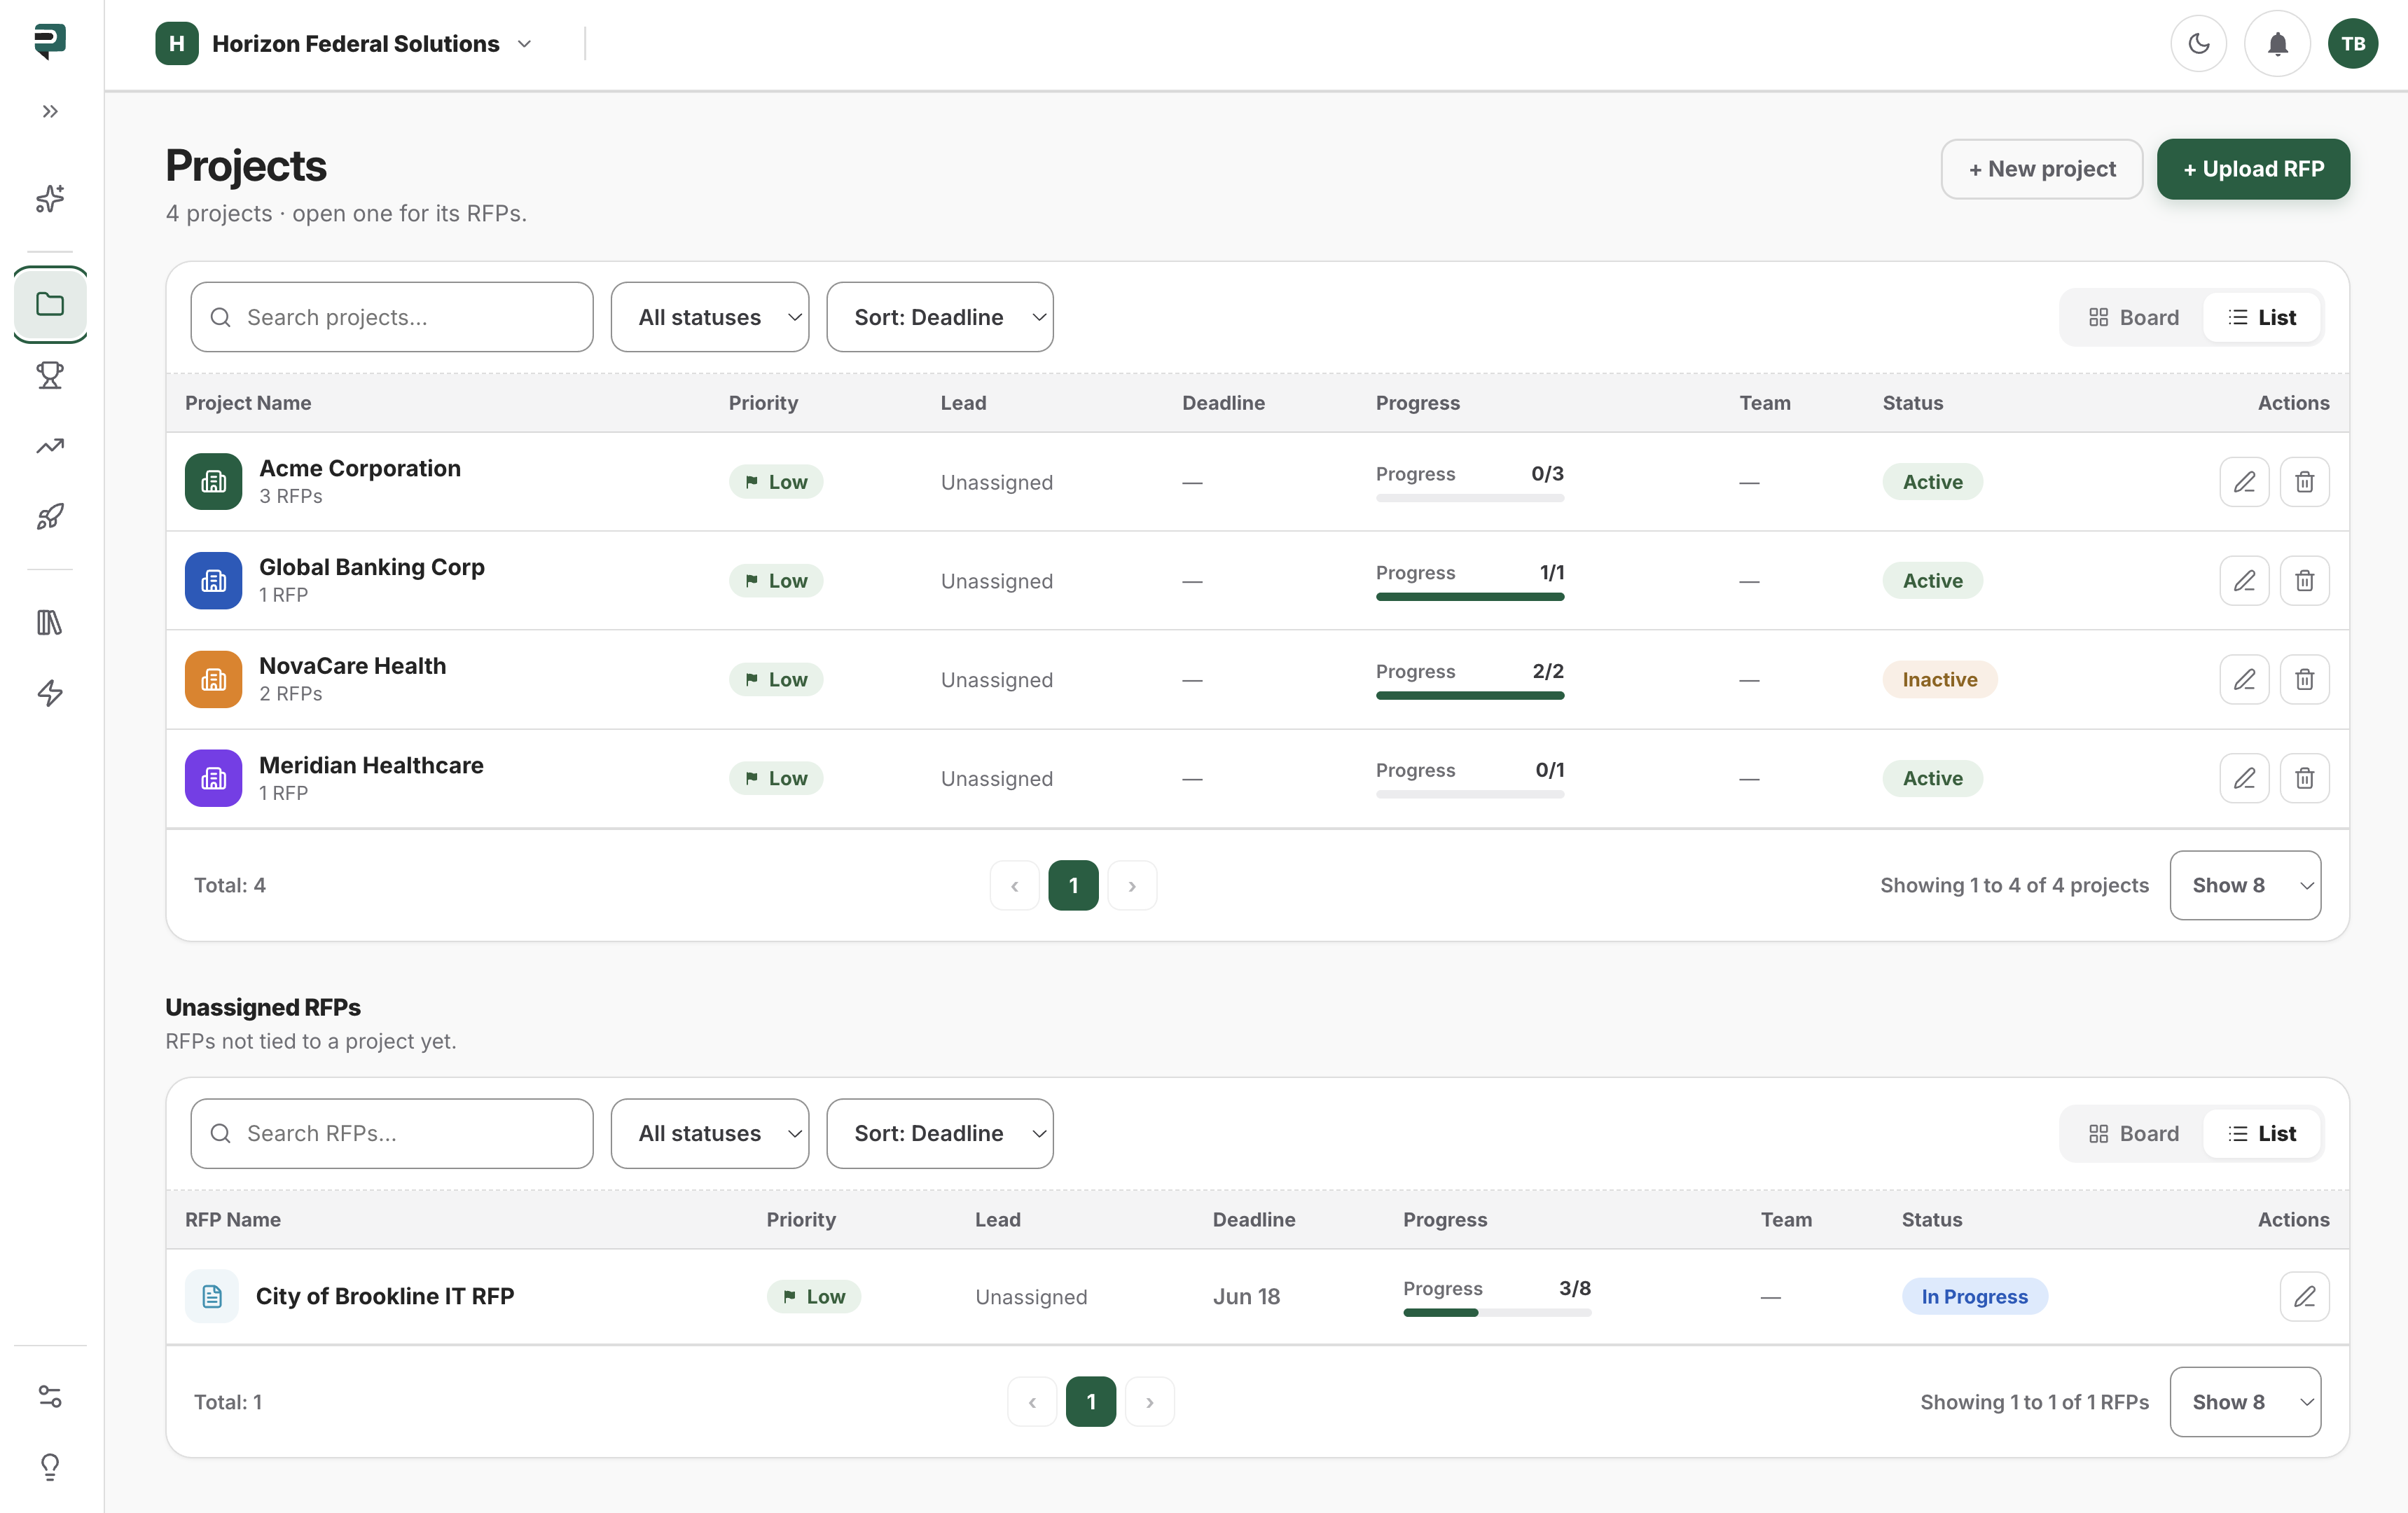Expand the sidebar with double chevron icon
The height and width of the screenshot is (1513, 2408).
pos(50,111)
